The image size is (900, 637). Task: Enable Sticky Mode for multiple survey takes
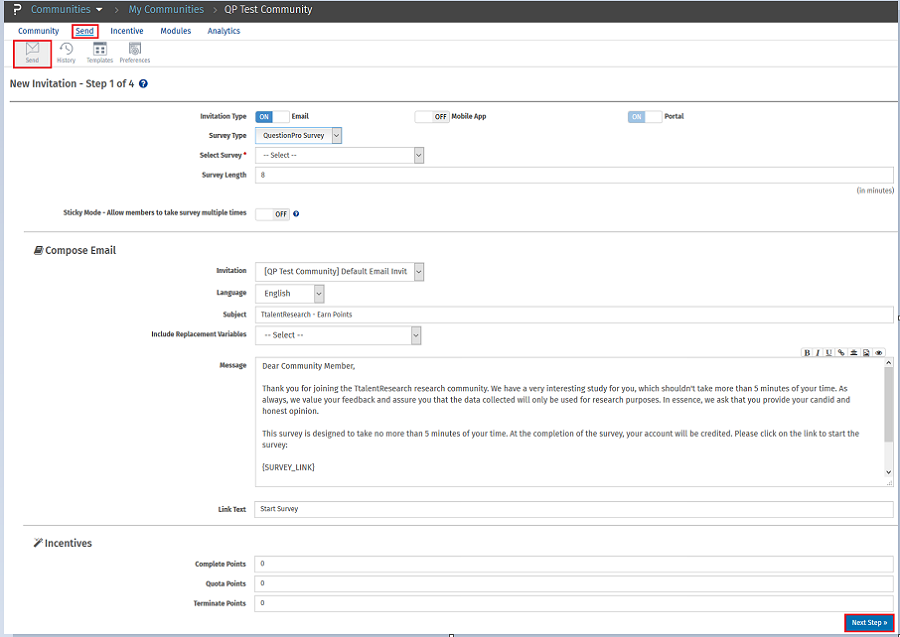click(x=271, y=214)
